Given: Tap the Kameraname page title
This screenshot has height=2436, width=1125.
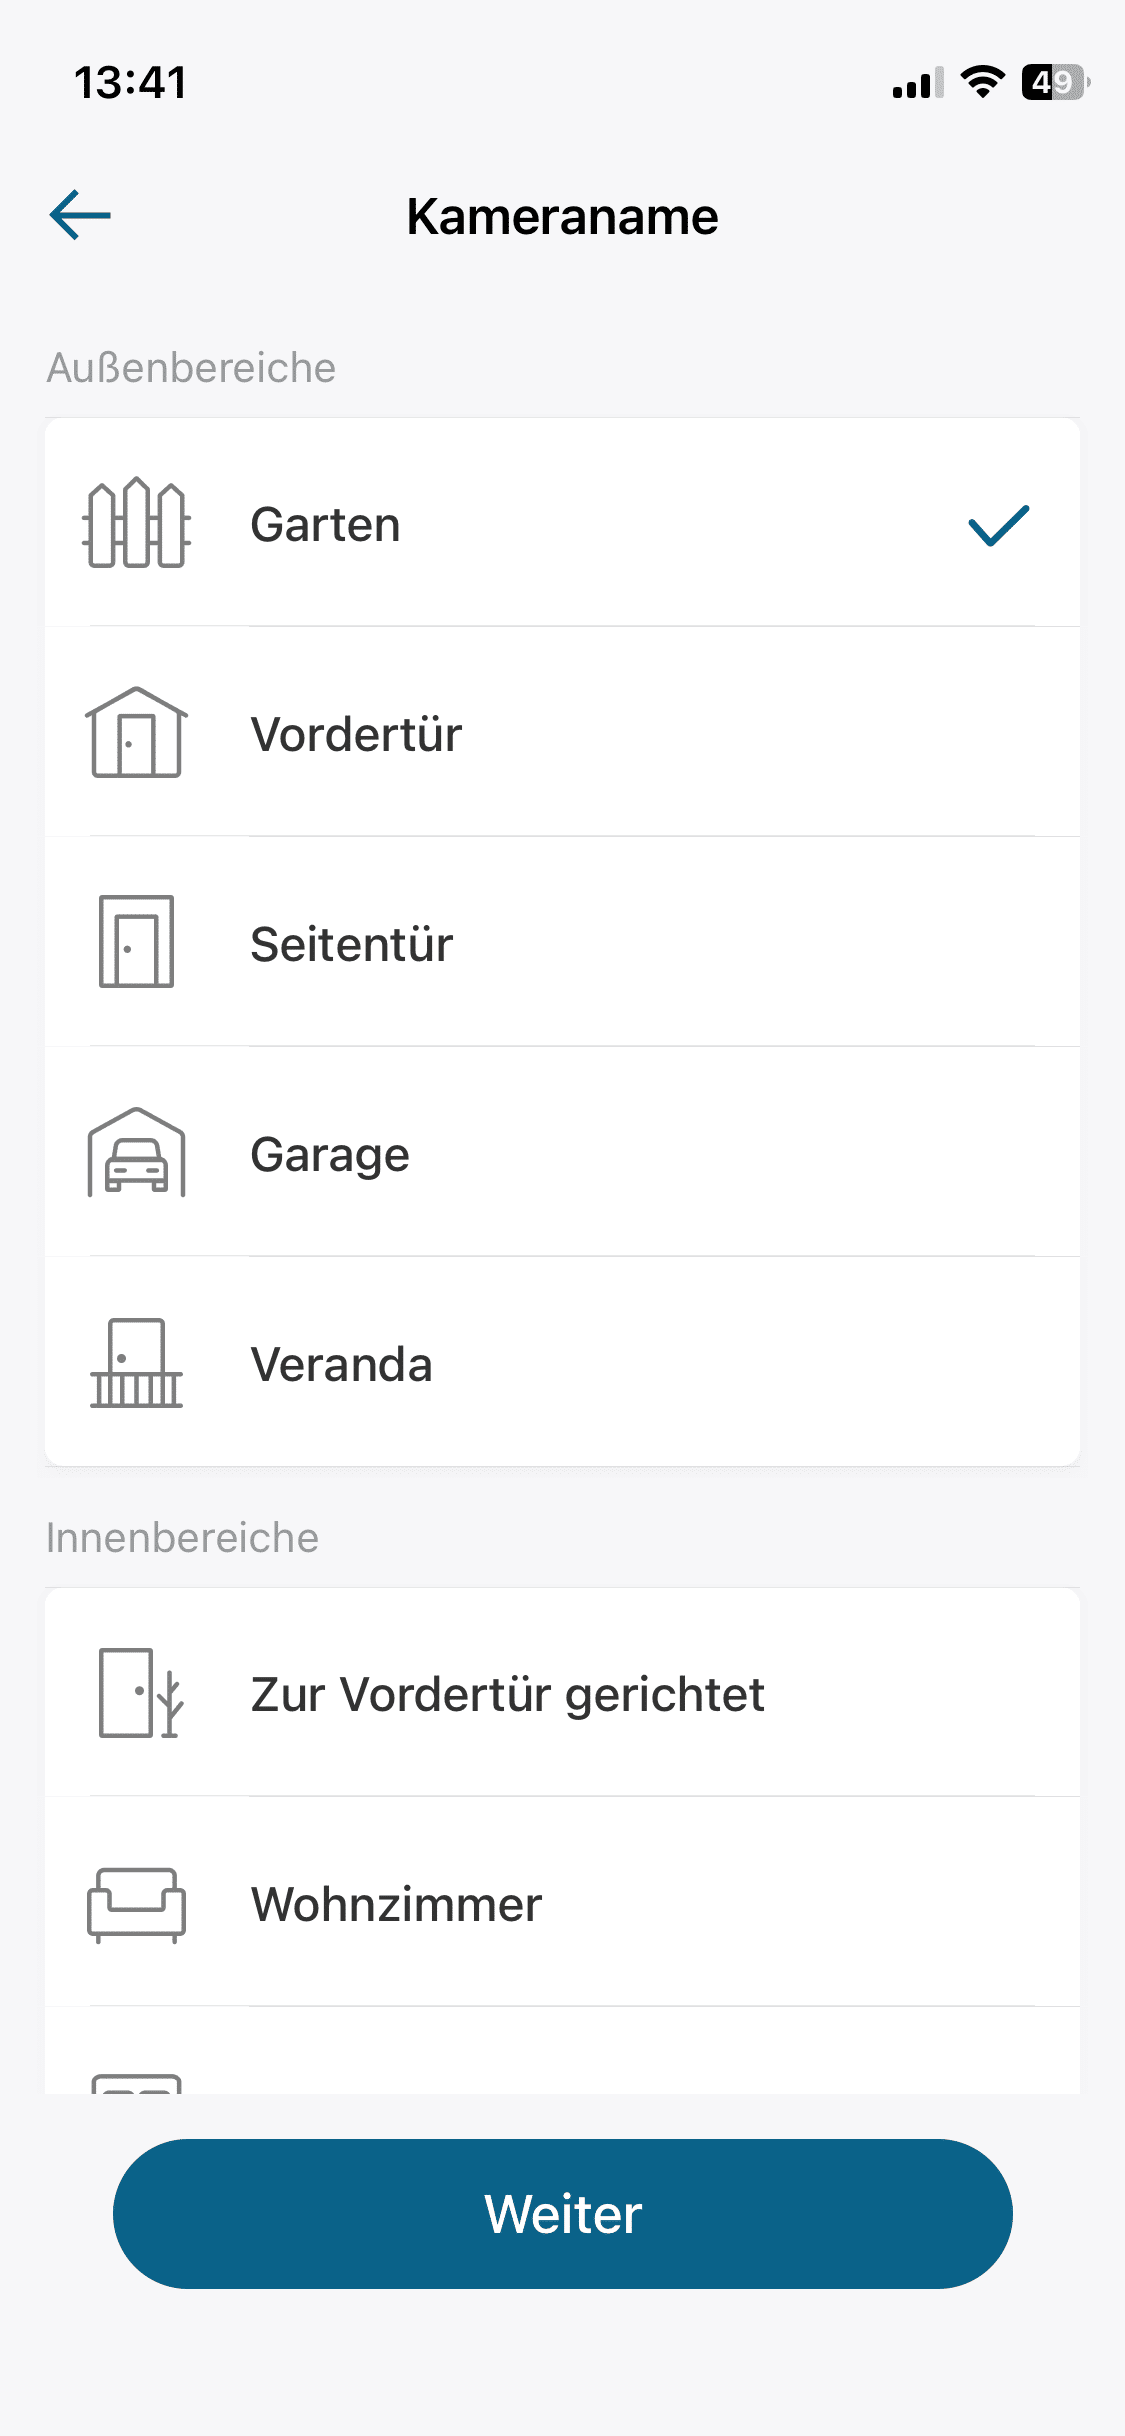Looking at the screenshot, I should click(562, 217).
